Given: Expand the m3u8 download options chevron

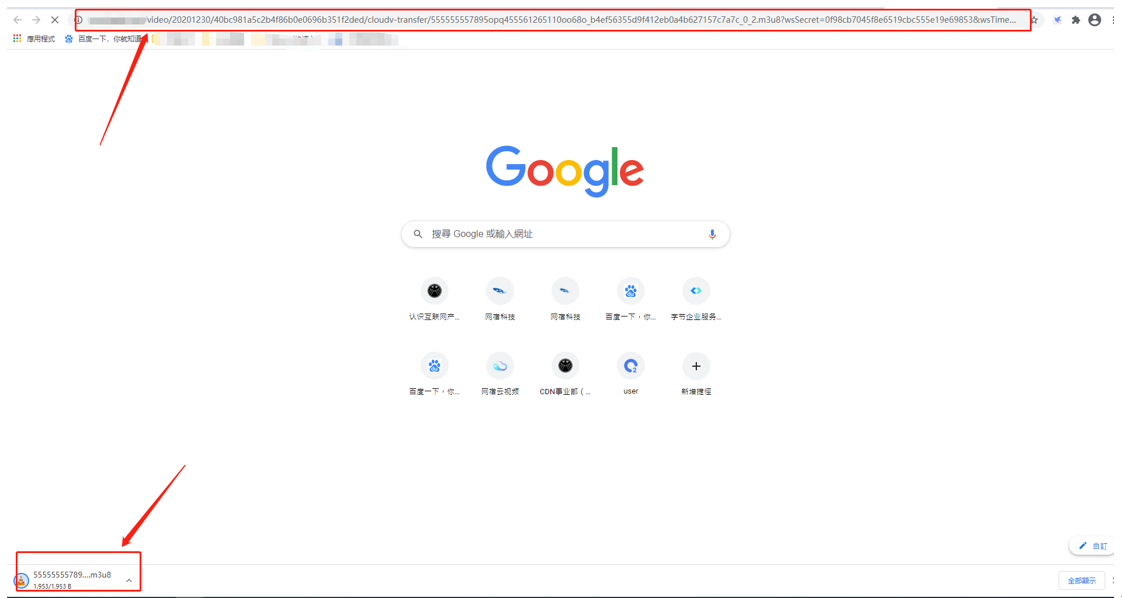Looking at the screenshot, I should pos(129,580).
